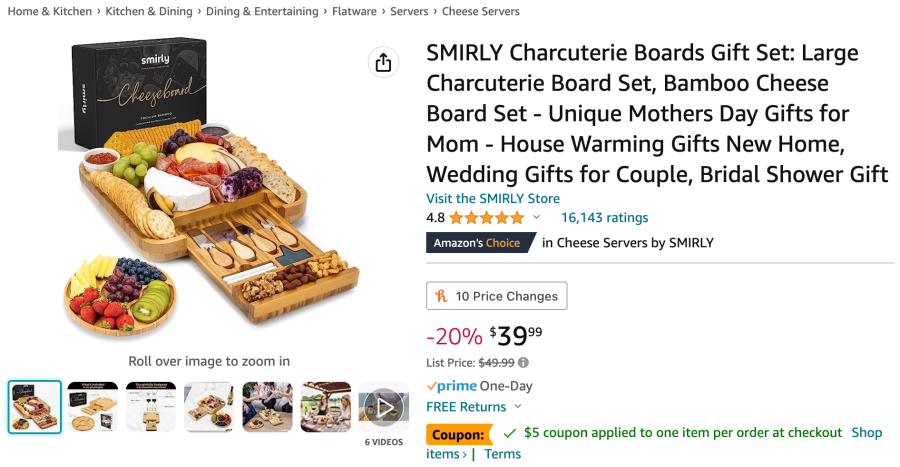Open the Flatware breadcrumb category
The height and width of the screenshot is (467, 900).
(x=354, y=12)
